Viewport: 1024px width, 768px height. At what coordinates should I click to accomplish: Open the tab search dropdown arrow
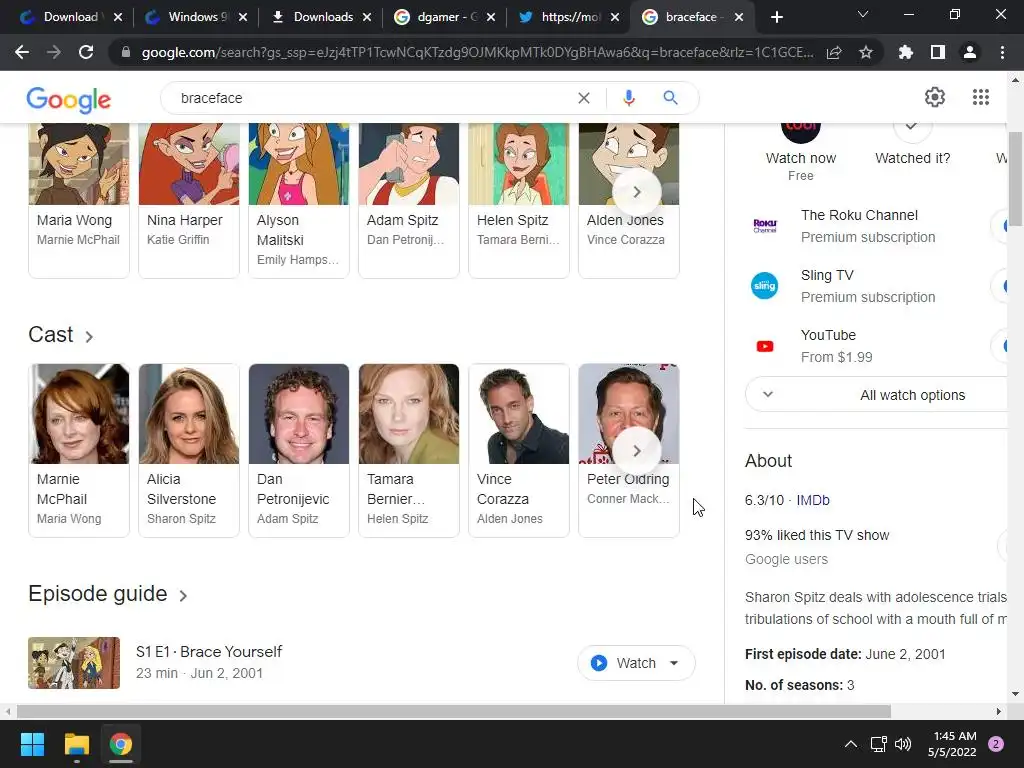pyautogui.click(x=863, y=14)
